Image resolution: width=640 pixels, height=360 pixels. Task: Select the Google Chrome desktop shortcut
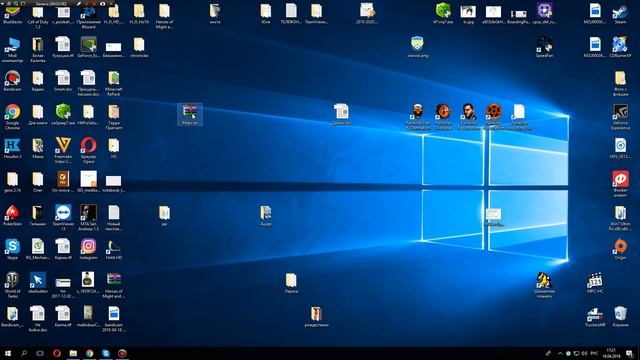coord(12,117)
